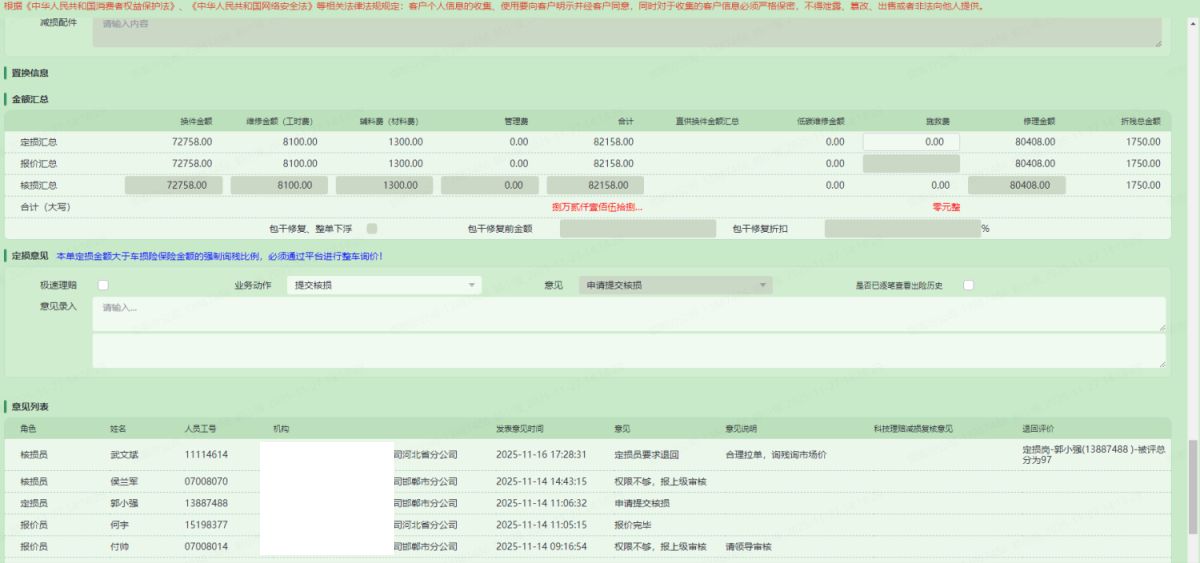Tick the 极速理赔 checkbox
Viewport: 1200px width, 563px height.
(x=103, y=285)
